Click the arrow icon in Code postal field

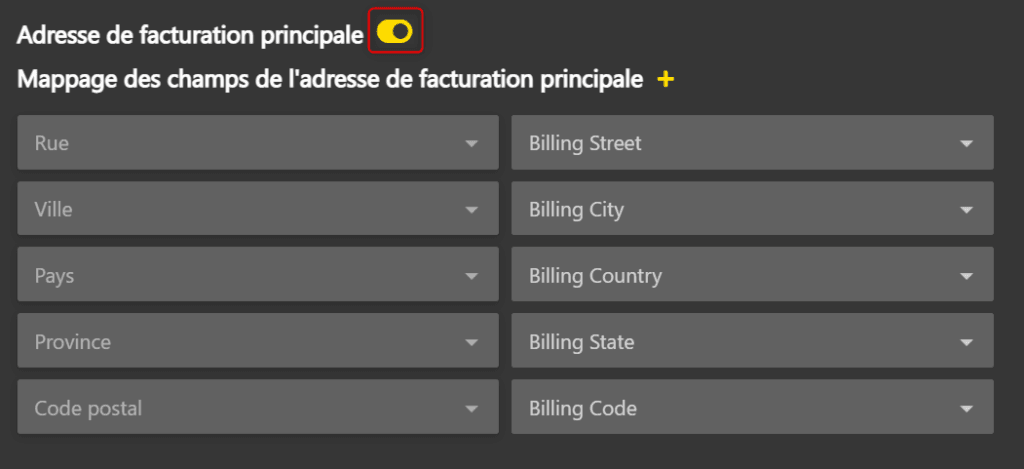point(472,409)
